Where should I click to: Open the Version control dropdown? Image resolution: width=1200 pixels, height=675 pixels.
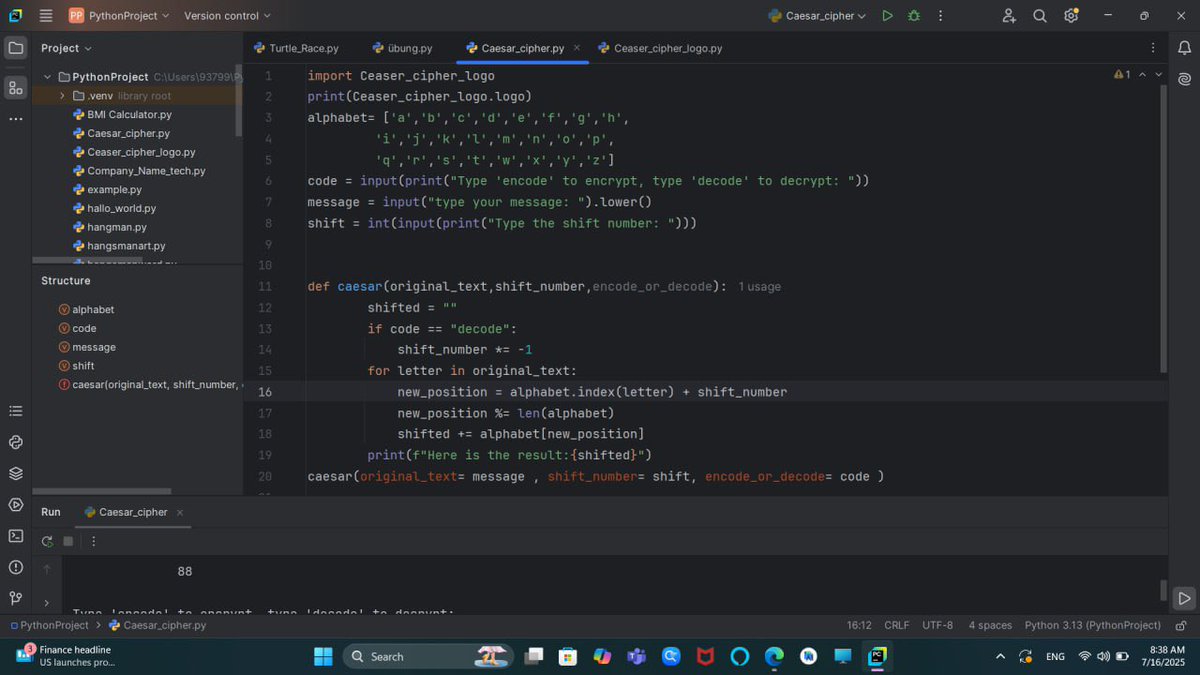click(228, 16)
